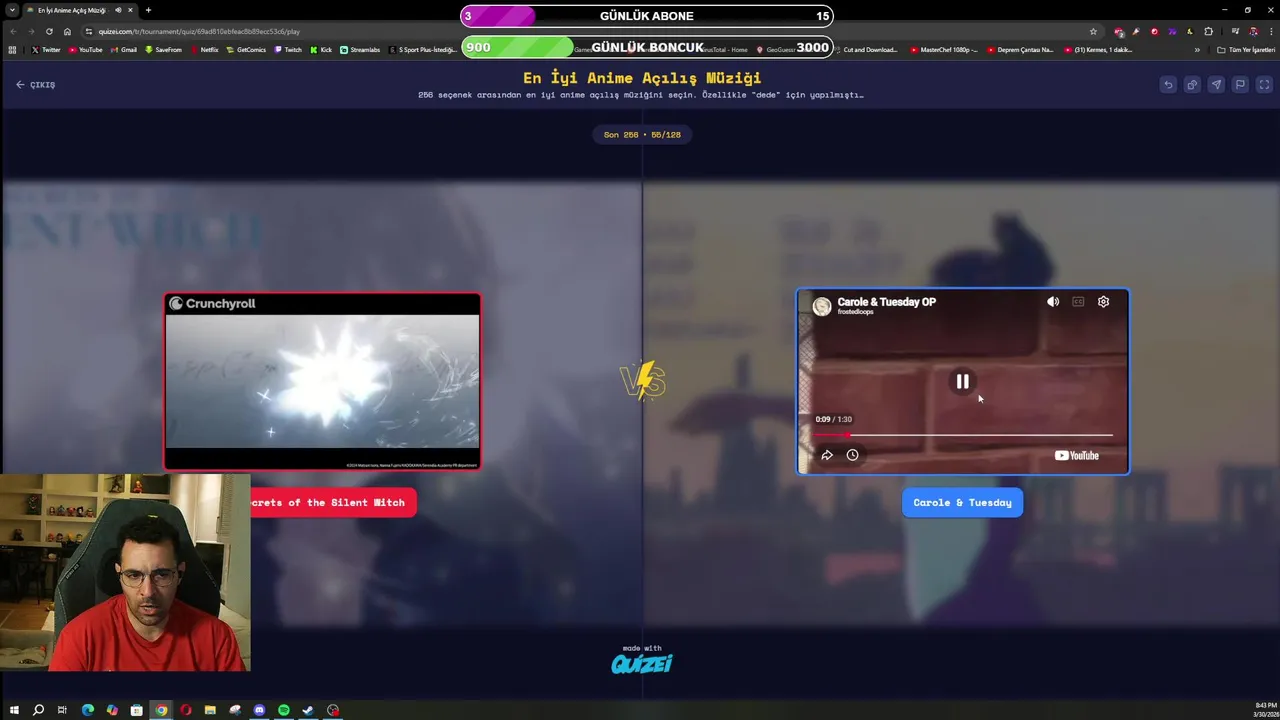Open a new browser tab
Screen dimensions: 1280x720
148,10
